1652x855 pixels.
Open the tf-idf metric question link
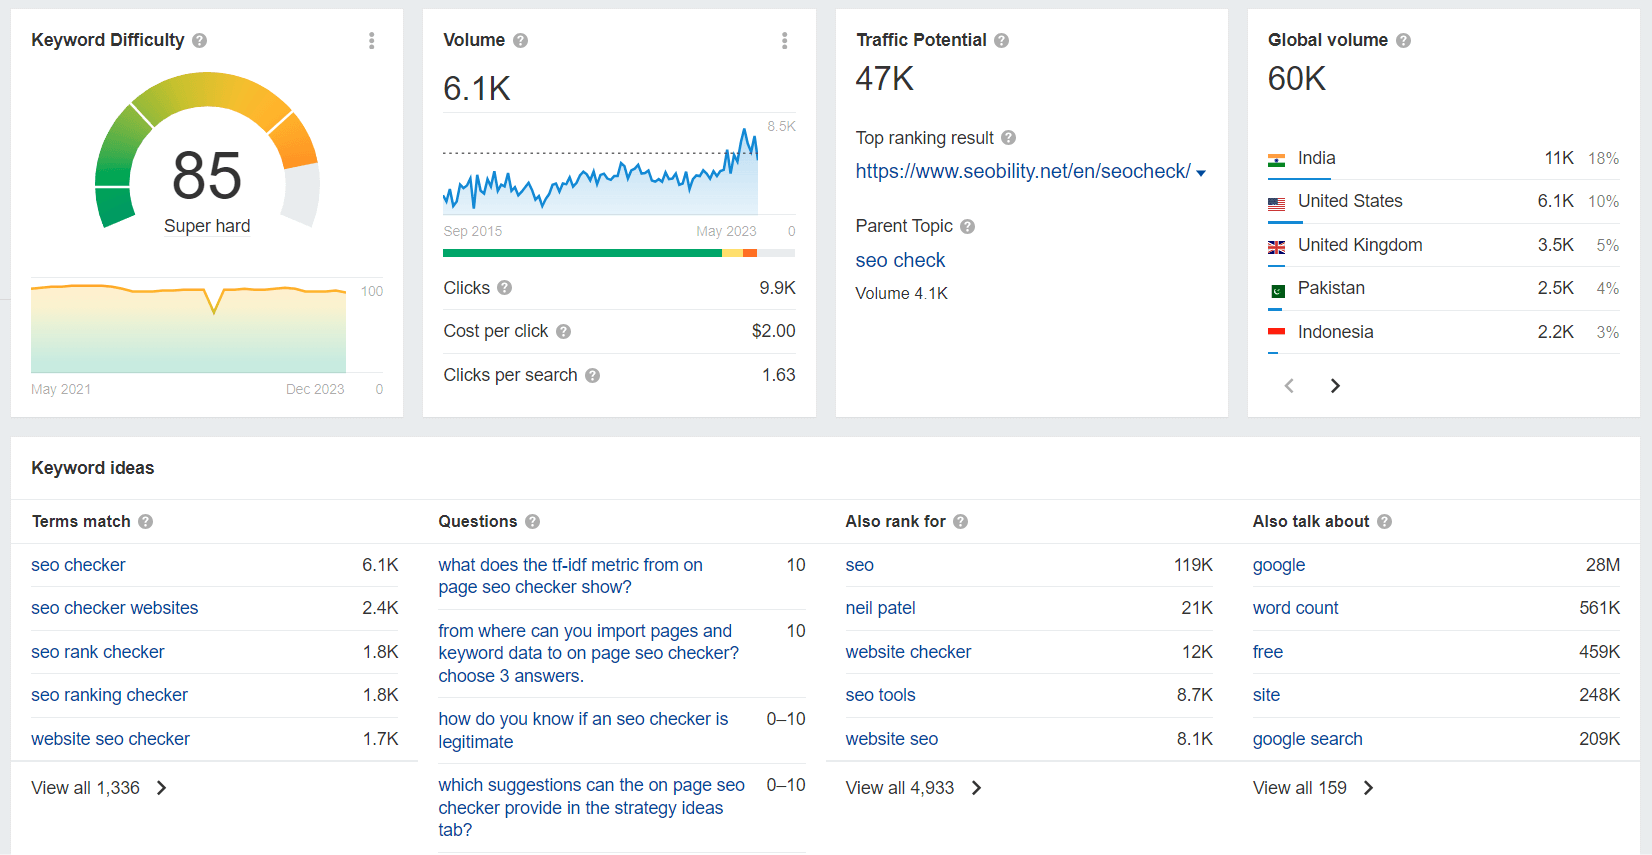(x=570, y=576)
